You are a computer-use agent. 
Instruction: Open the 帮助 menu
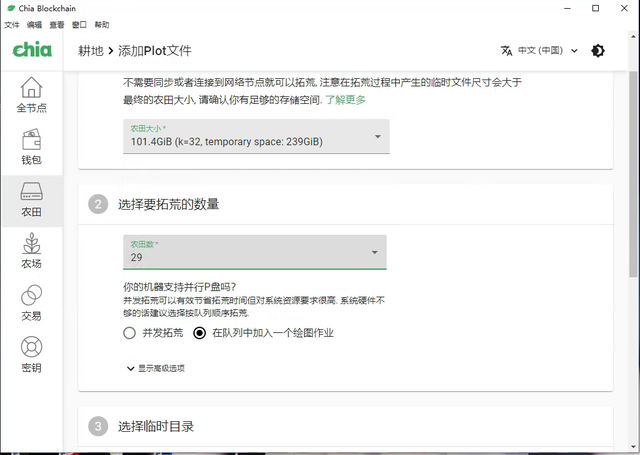tap(102, 25)
